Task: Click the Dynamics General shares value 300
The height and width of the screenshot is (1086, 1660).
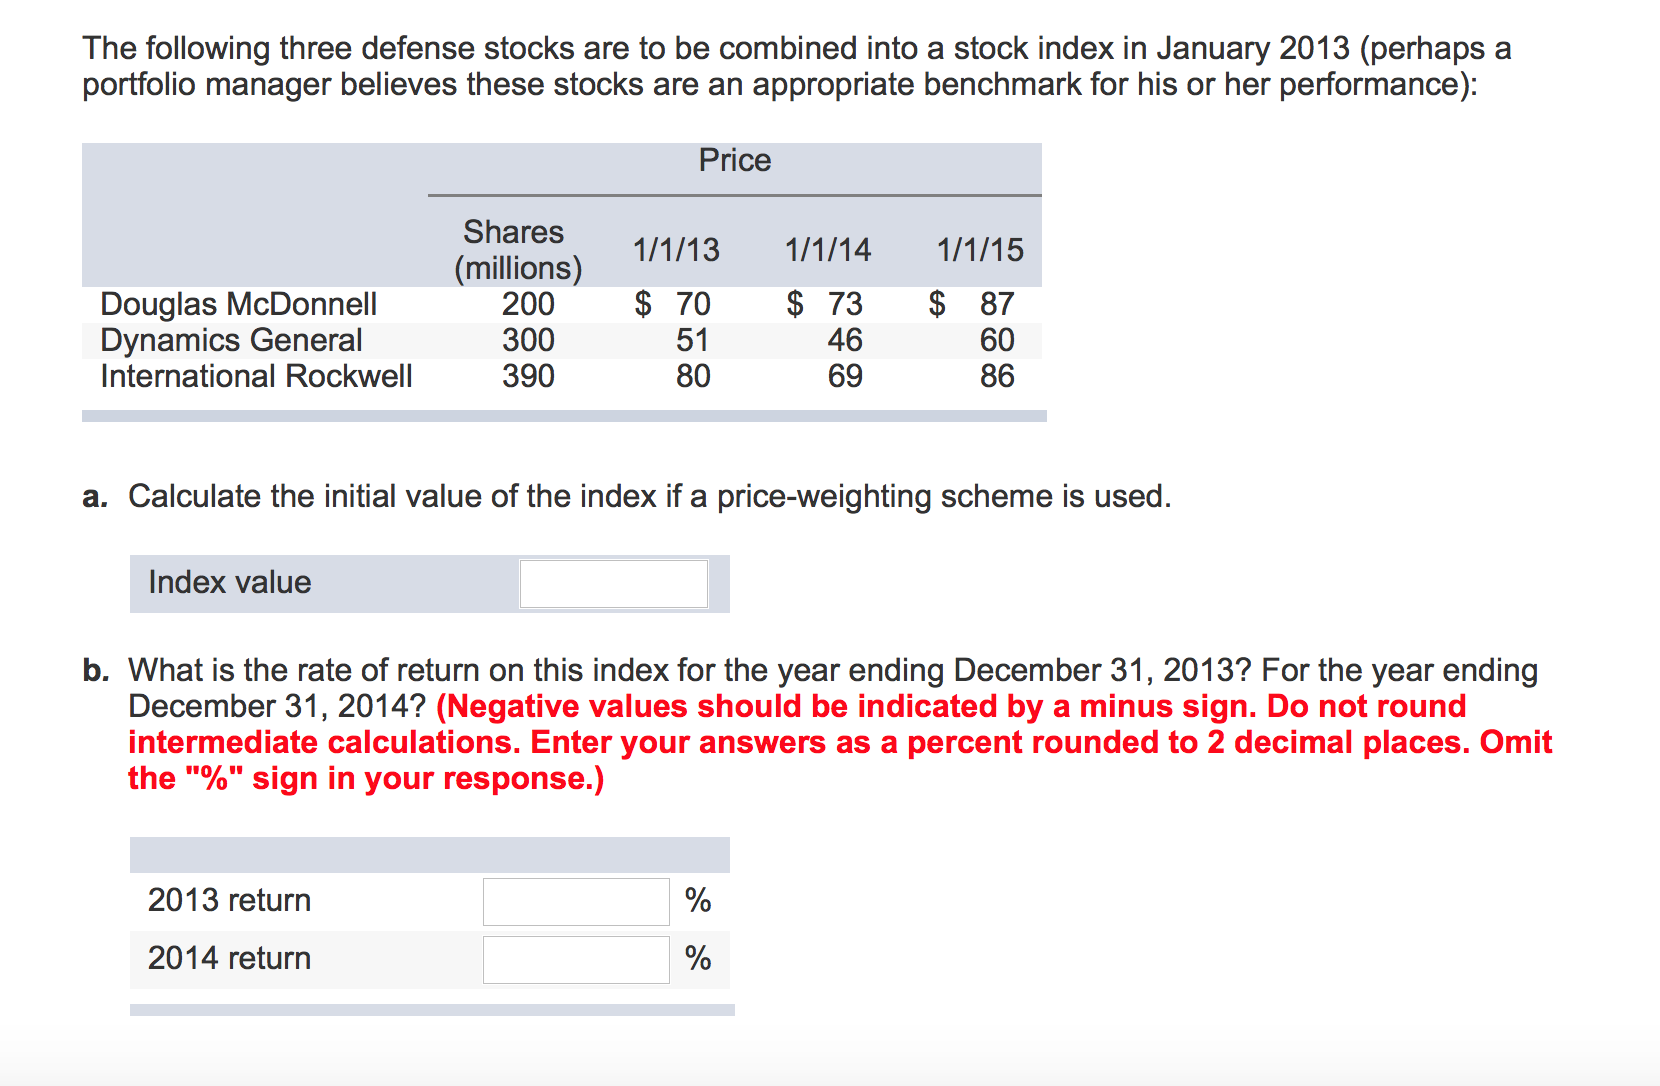Action: pos(528,340)
